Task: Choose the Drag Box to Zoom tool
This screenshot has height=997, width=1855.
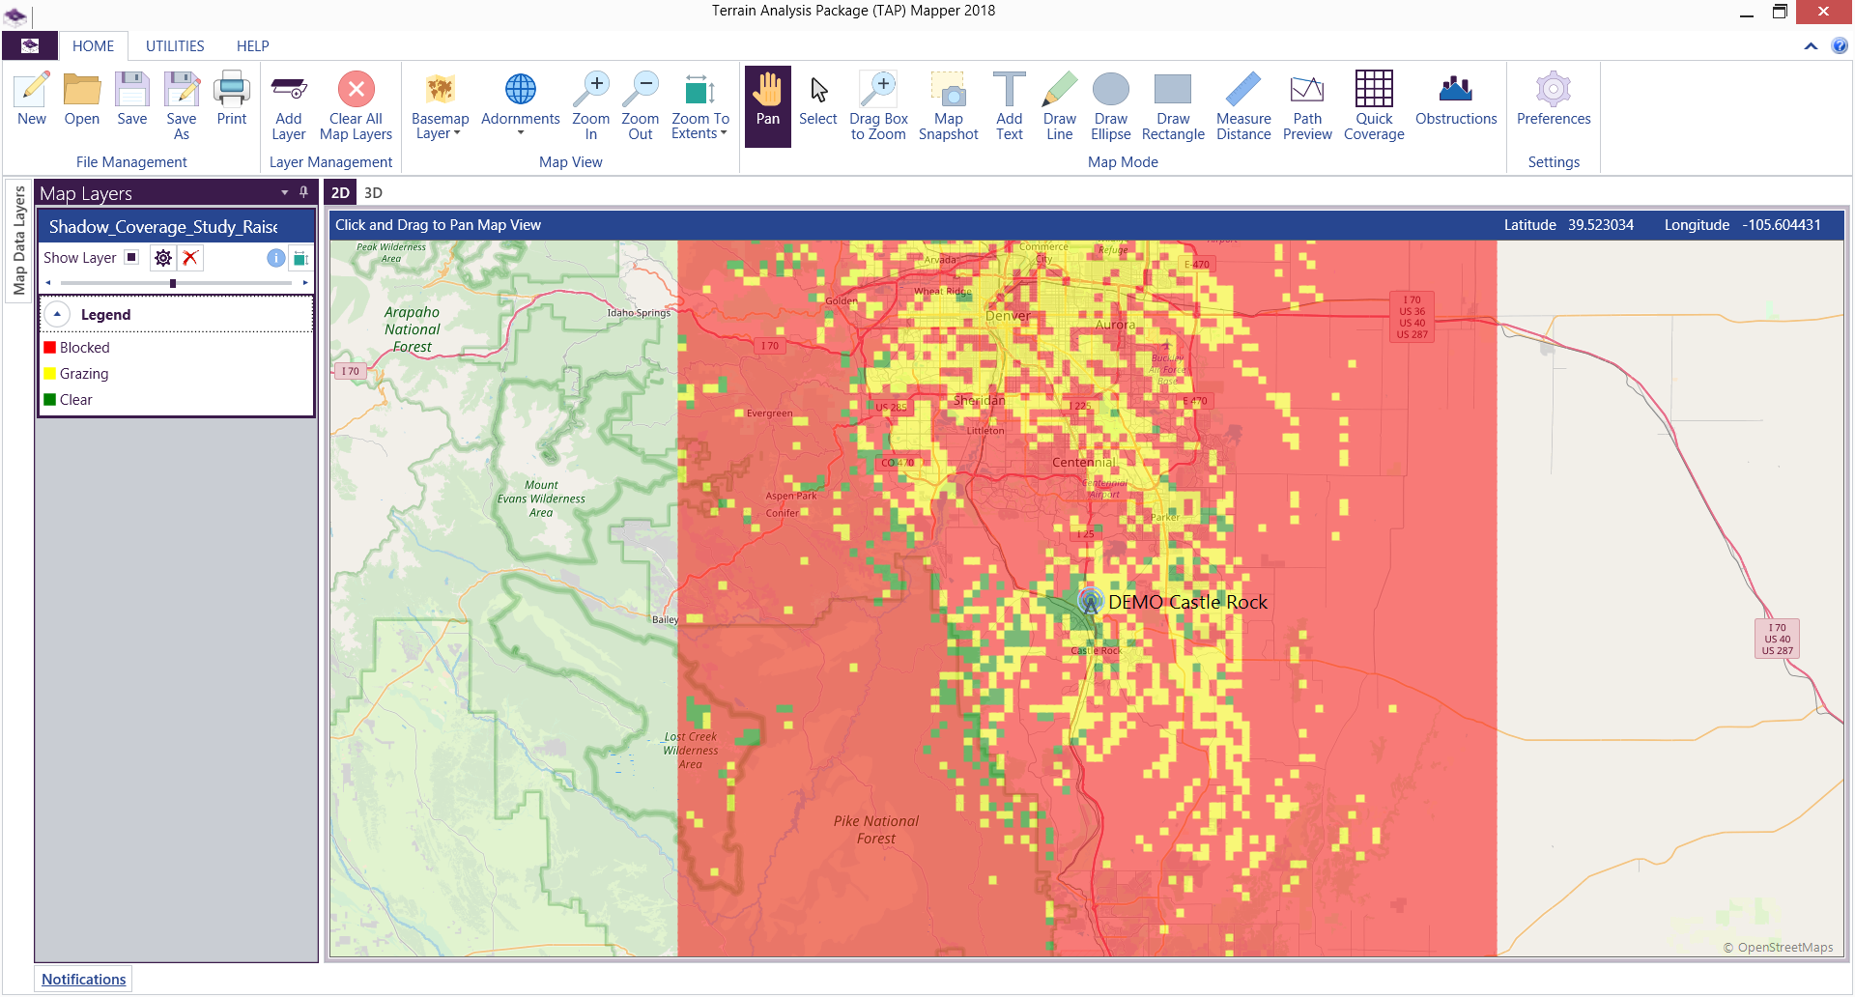Action: click(878, 106)
